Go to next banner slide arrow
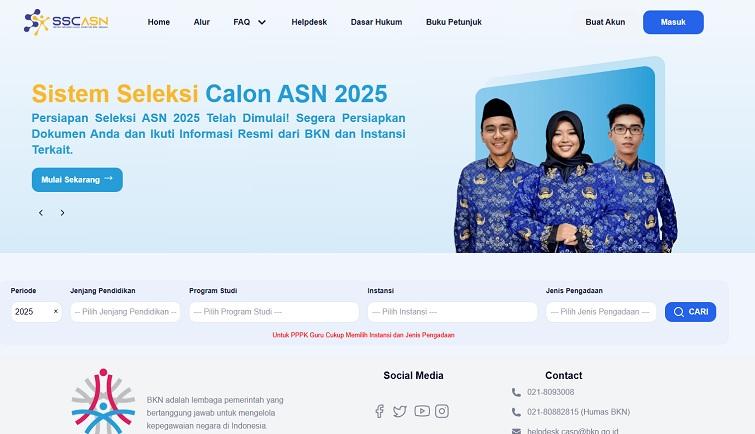755x434 pixels. coord(62,212)
